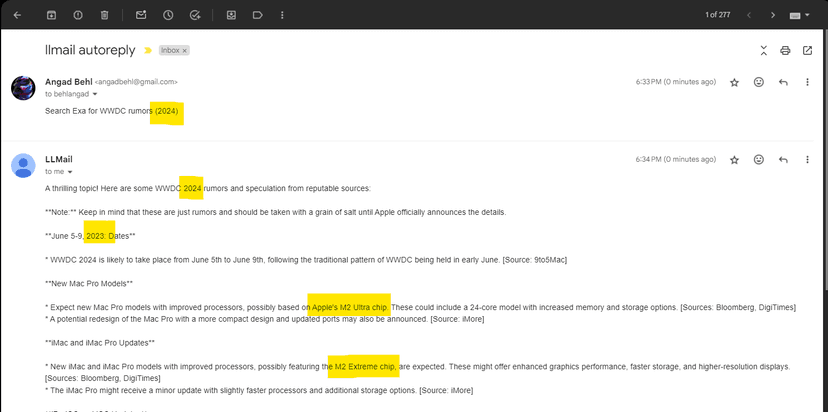The width and height of the screenshot is (828, 412).
Task: Add the email to Tasks
Action: 195,15
